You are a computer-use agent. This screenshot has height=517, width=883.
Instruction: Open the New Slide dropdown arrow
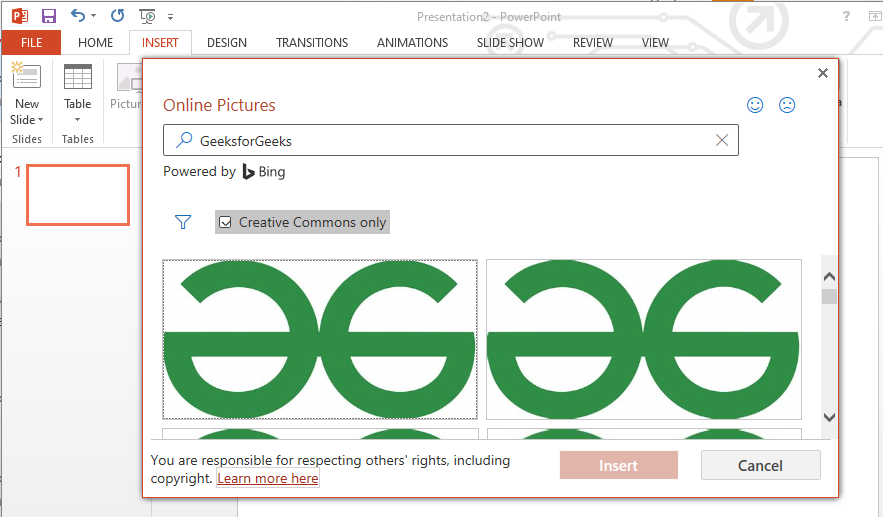tap(40, 120)
